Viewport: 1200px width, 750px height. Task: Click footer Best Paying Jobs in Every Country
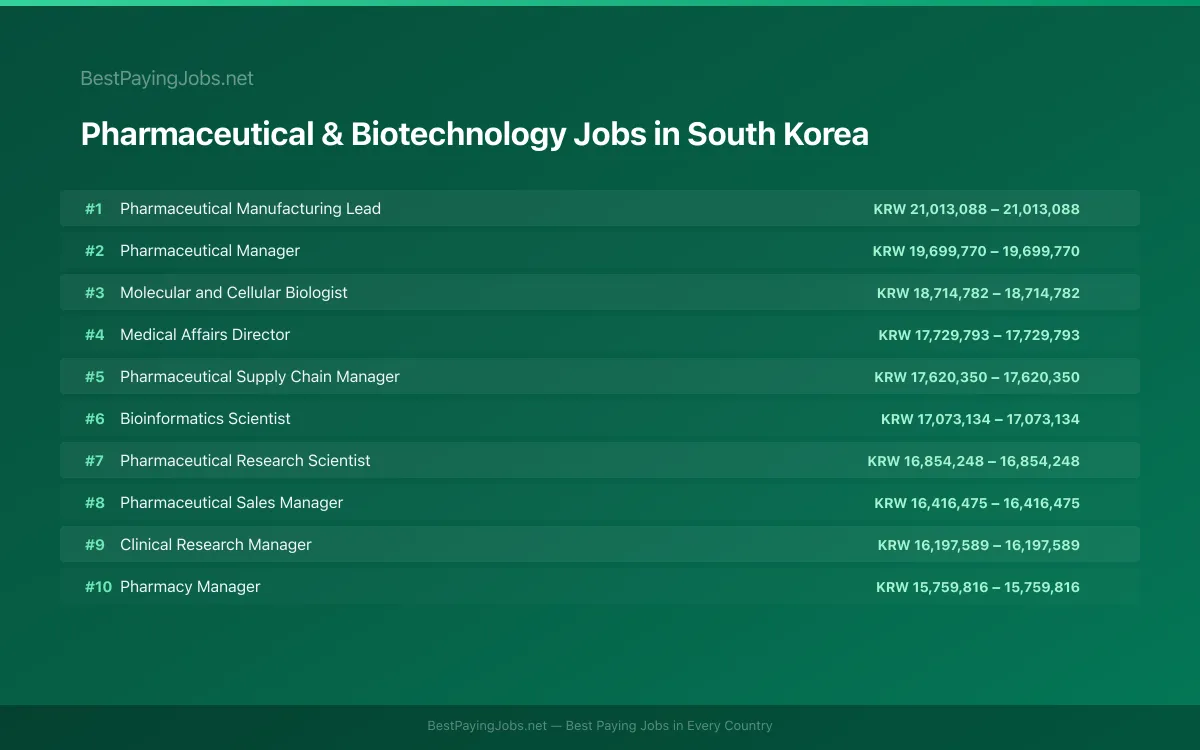click(x=669, y=726)
